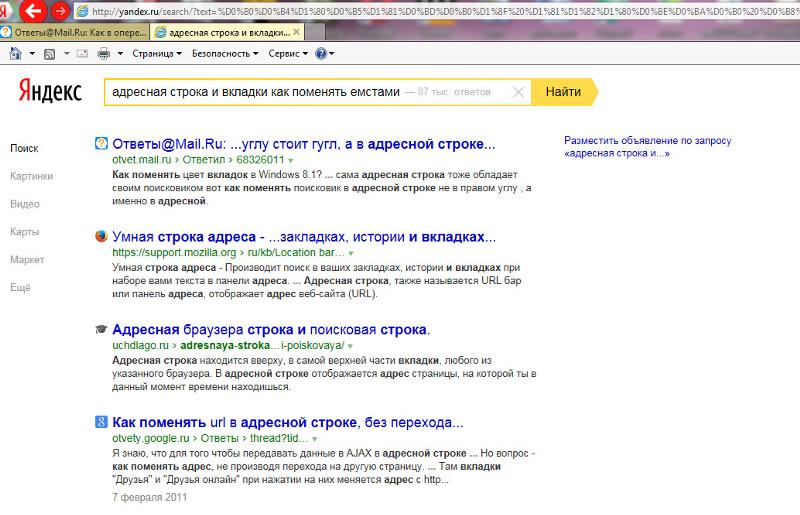This screenshot has height=515, width=800.
Task: Expand the arrow after 'Location bar…'
Action: [x=351, y=253]
